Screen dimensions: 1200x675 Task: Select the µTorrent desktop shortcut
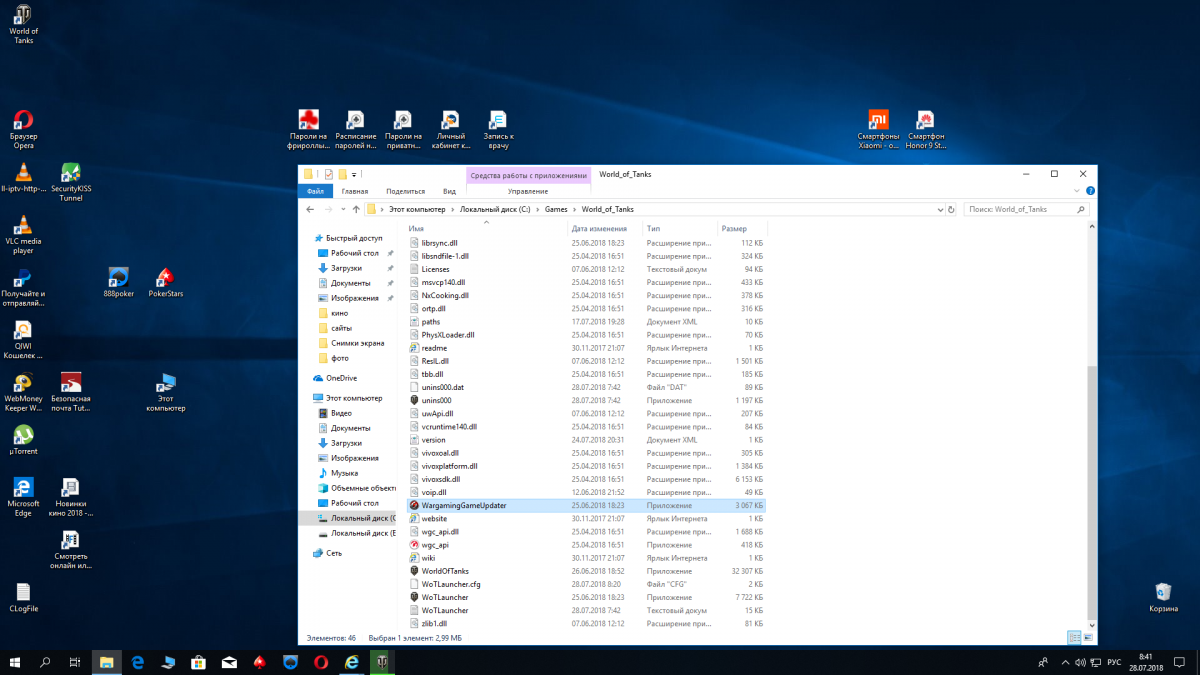23,435
